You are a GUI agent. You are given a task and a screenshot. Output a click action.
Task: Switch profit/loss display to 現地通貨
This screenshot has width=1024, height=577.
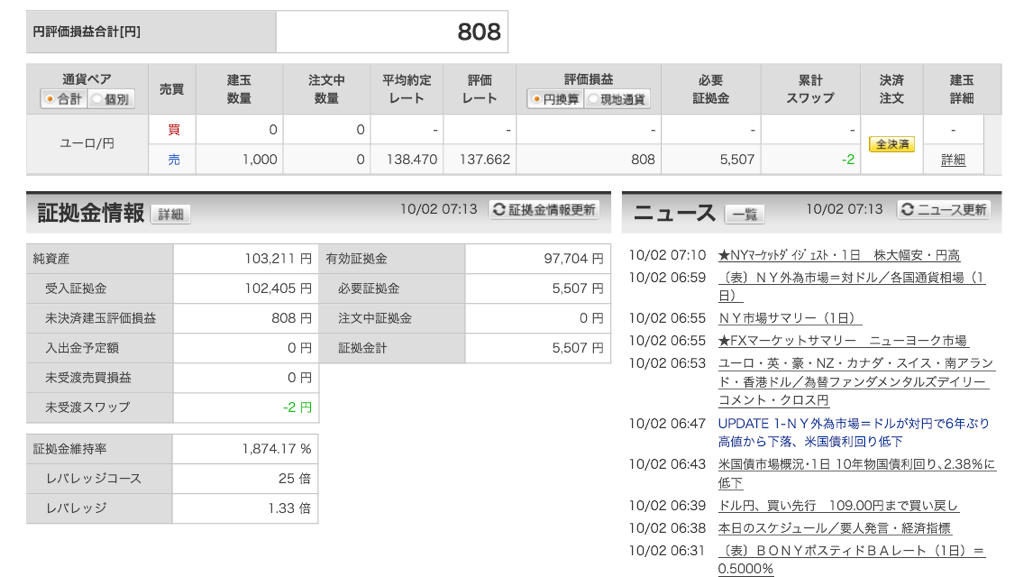pos(592,99)
